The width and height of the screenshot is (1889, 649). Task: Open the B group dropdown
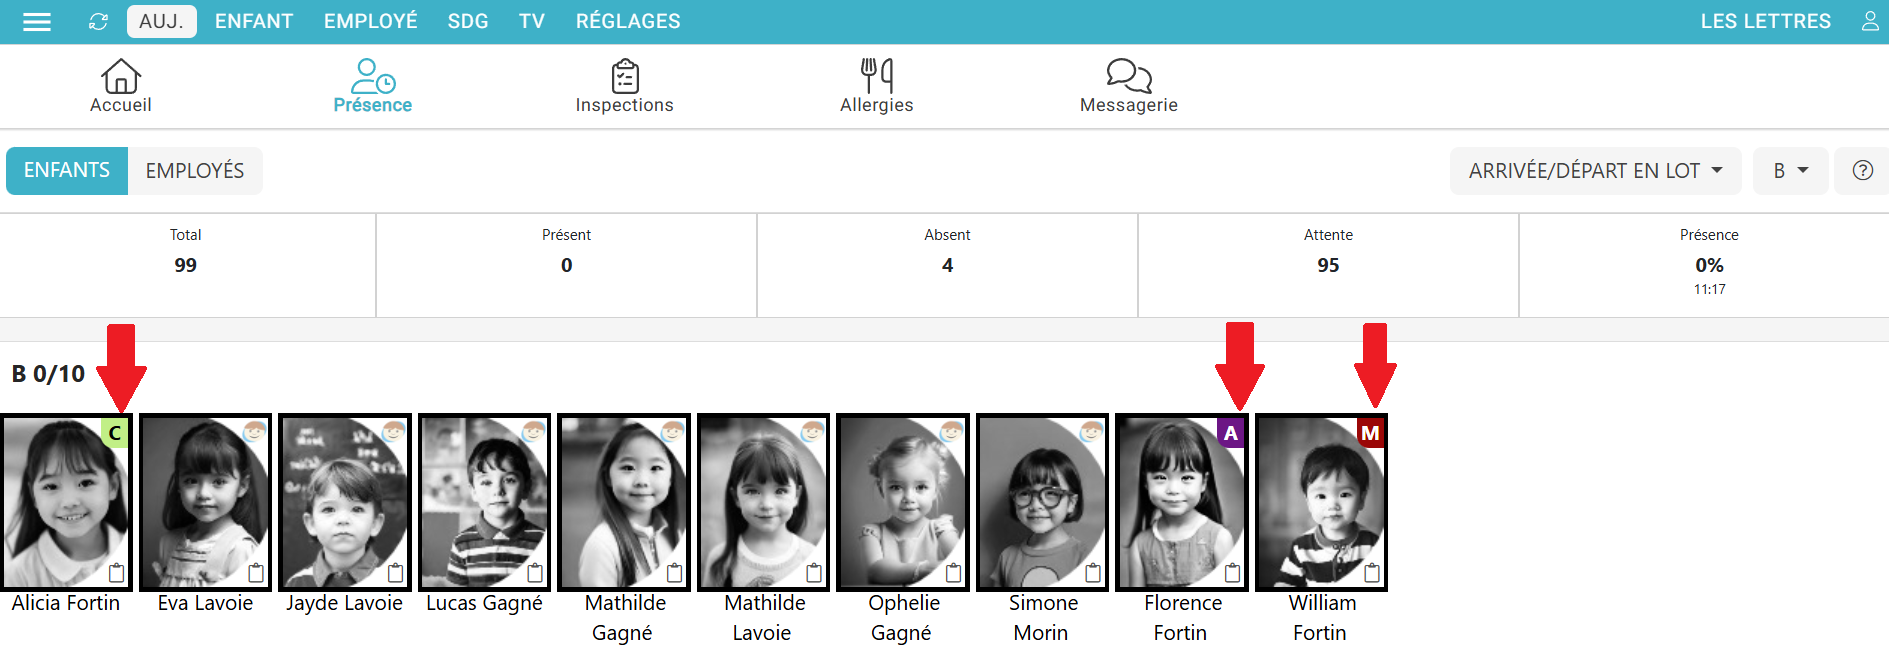[x=1791, y=171]
